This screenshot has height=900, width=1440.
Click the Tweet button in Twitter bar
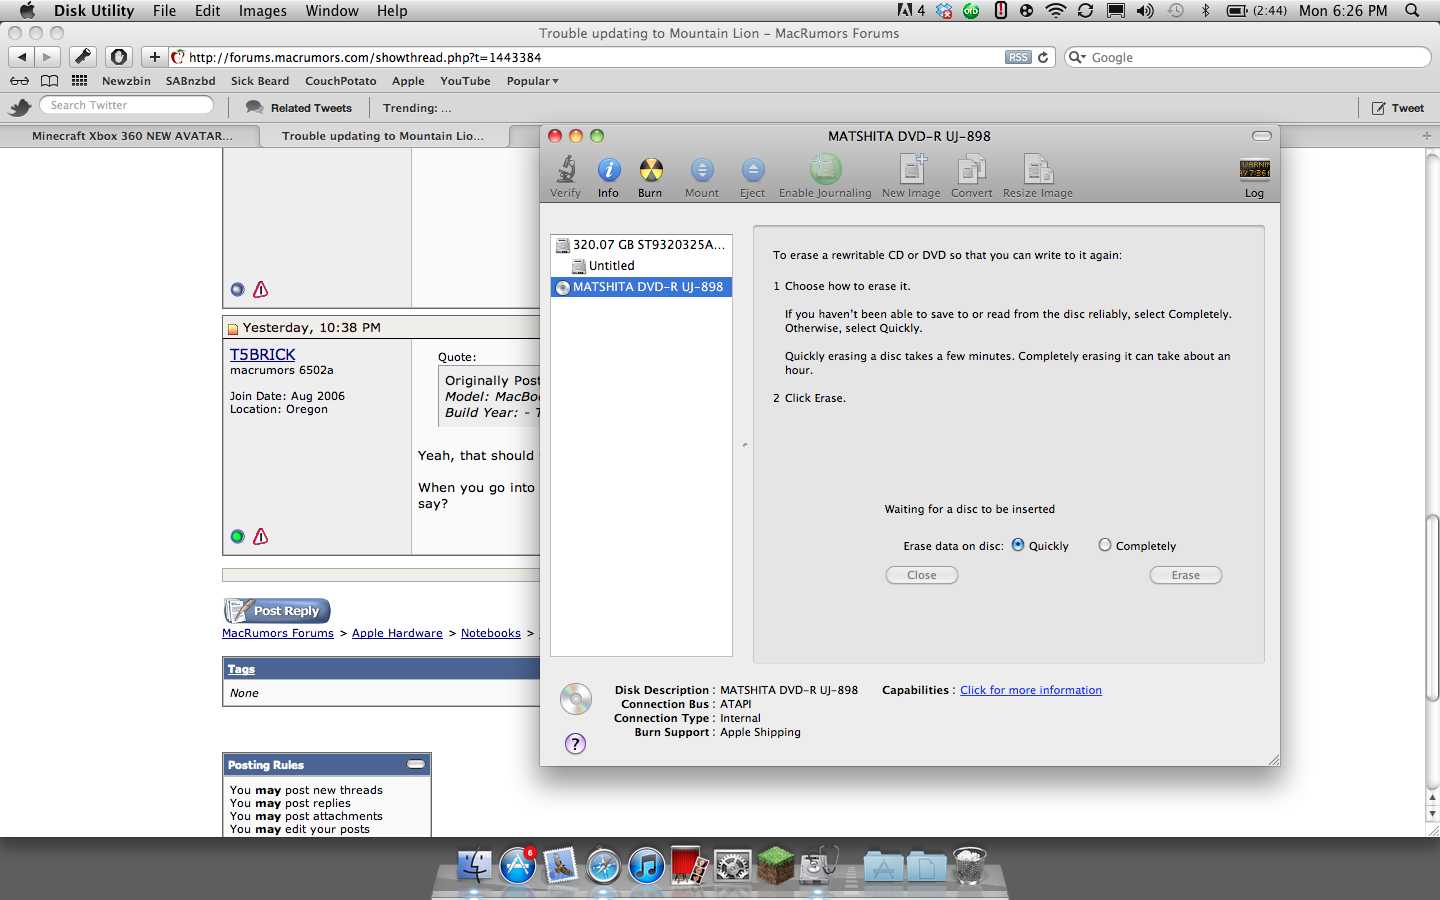tap(1398, 108)
